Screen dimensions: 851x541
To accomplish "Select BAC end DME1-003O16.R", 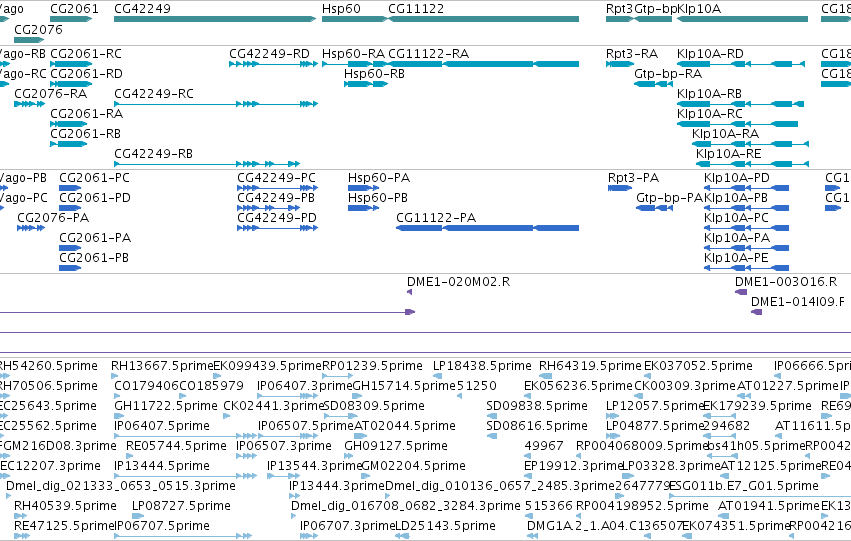I will [741, 292].
